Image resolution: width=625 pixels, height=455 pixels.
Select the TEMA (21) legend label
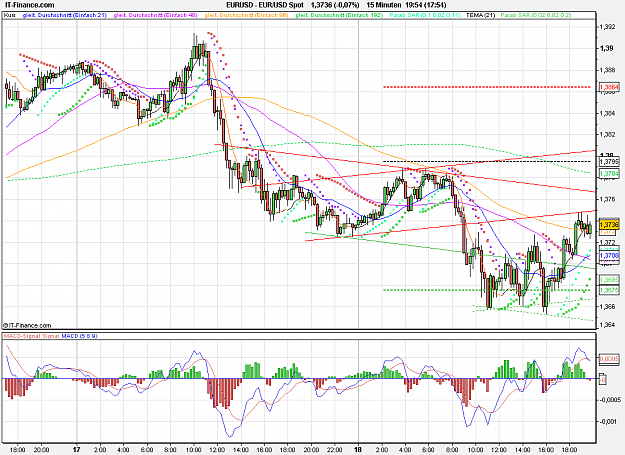(481, 15)
